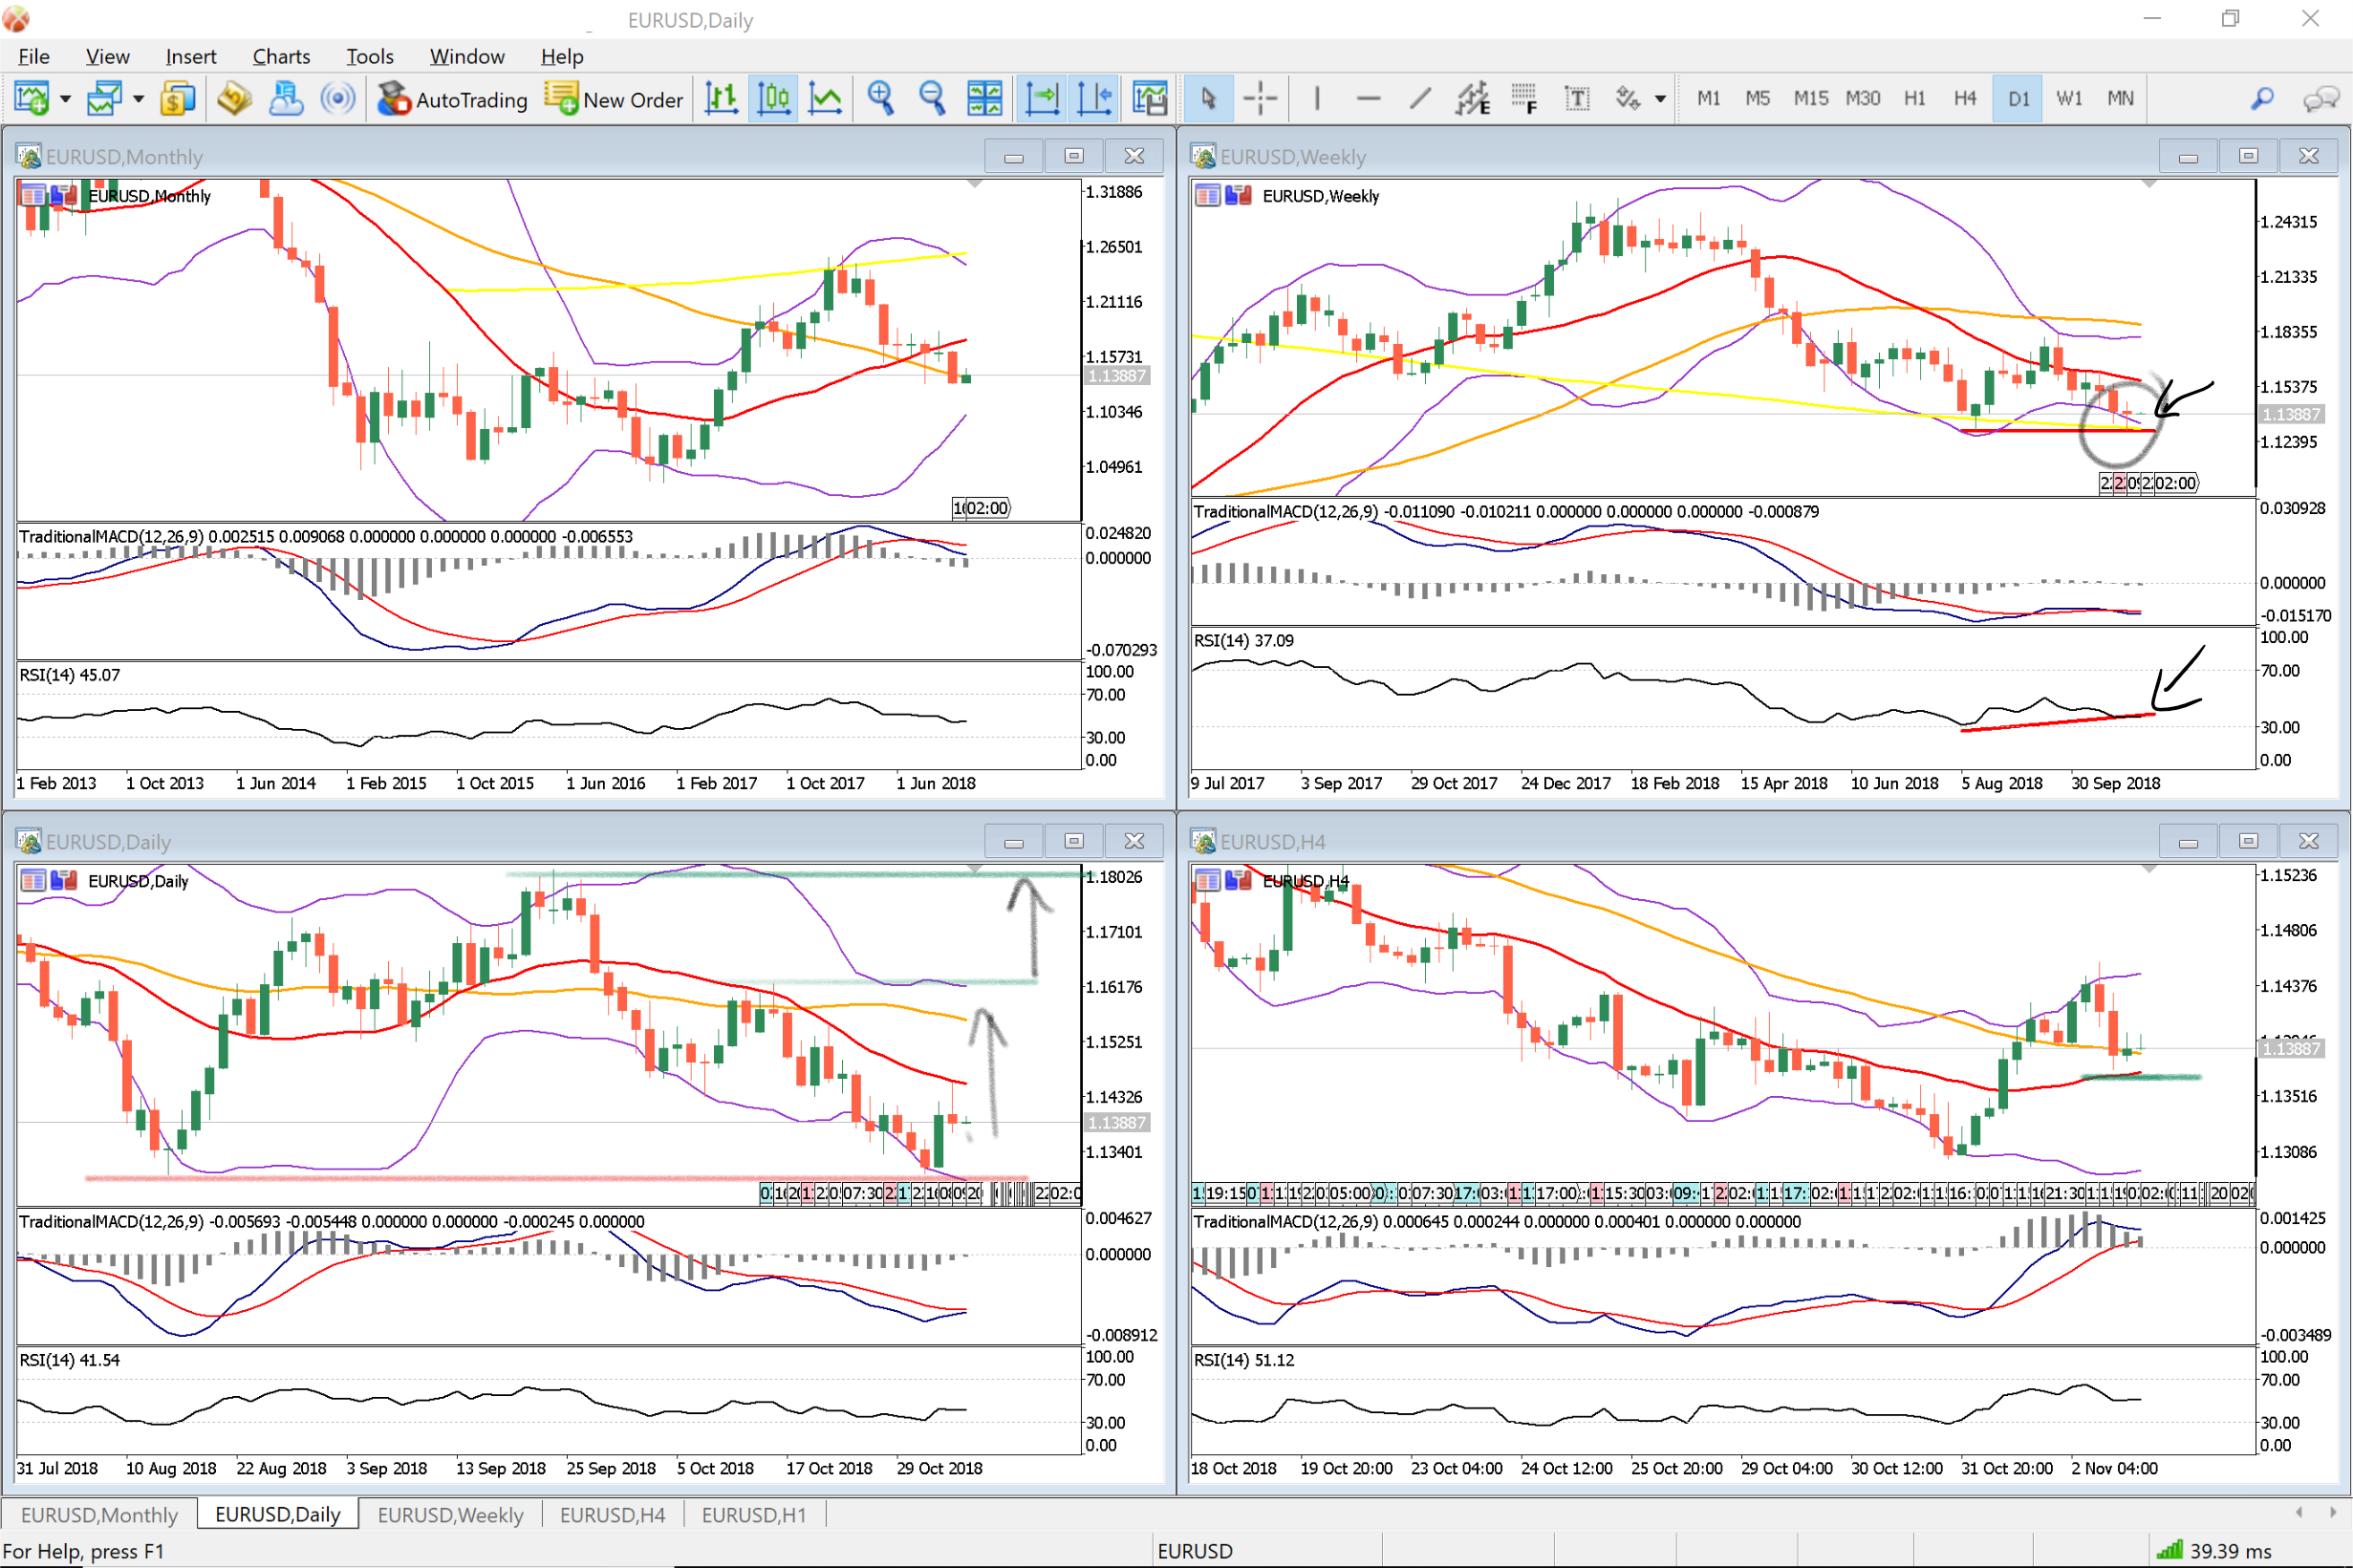Tile the chart windows
Viewport: 2353px width, 1568px height.
click(984, 98)
